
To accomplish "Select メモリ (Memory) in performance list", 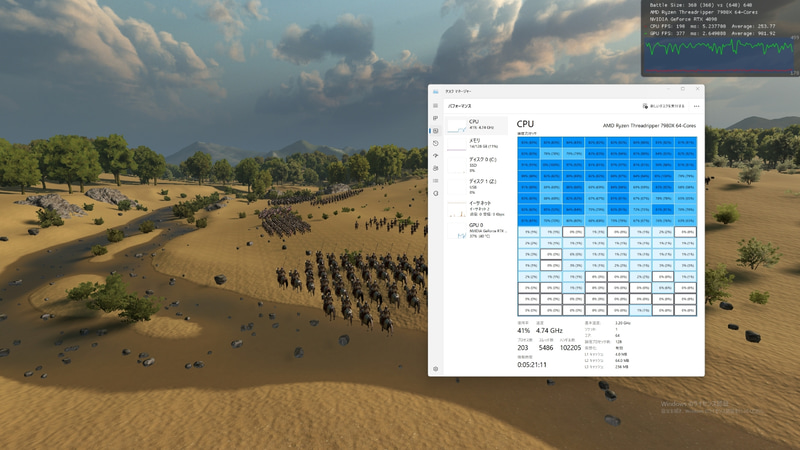I will tap(477, 143).
